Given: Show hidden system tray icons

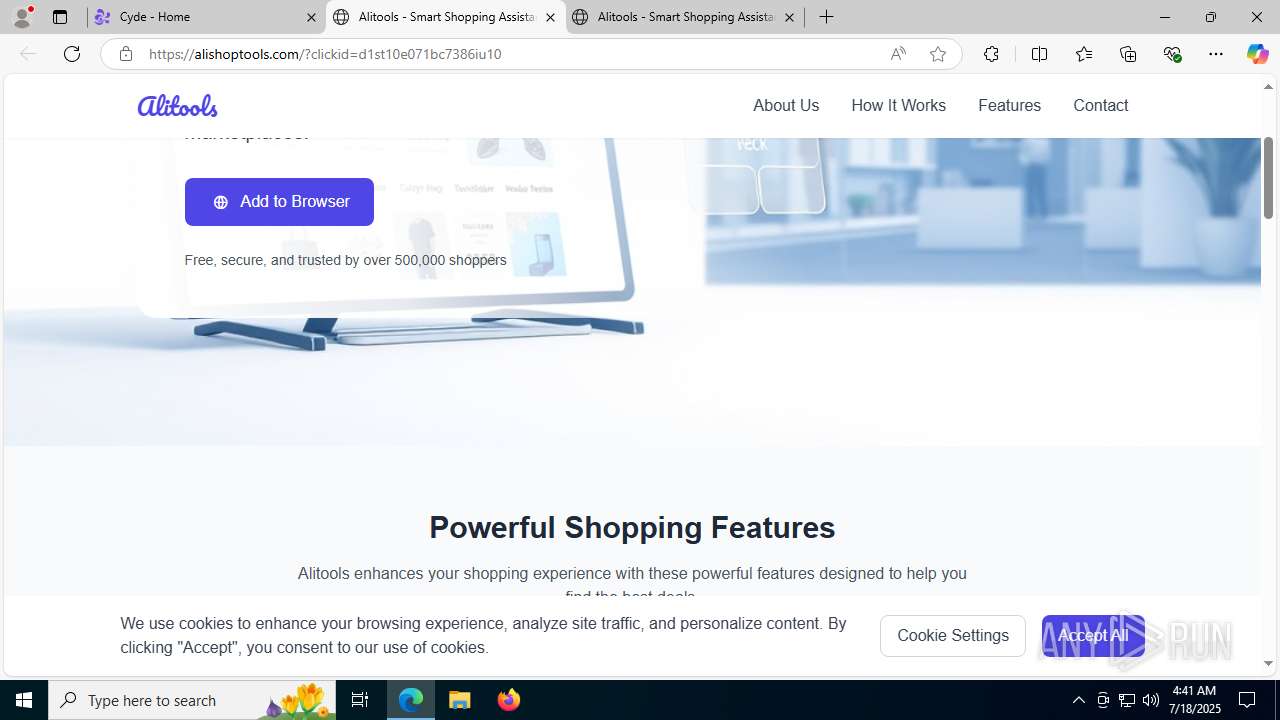Looking at the screenshot, I should (x=1078, y=700).
